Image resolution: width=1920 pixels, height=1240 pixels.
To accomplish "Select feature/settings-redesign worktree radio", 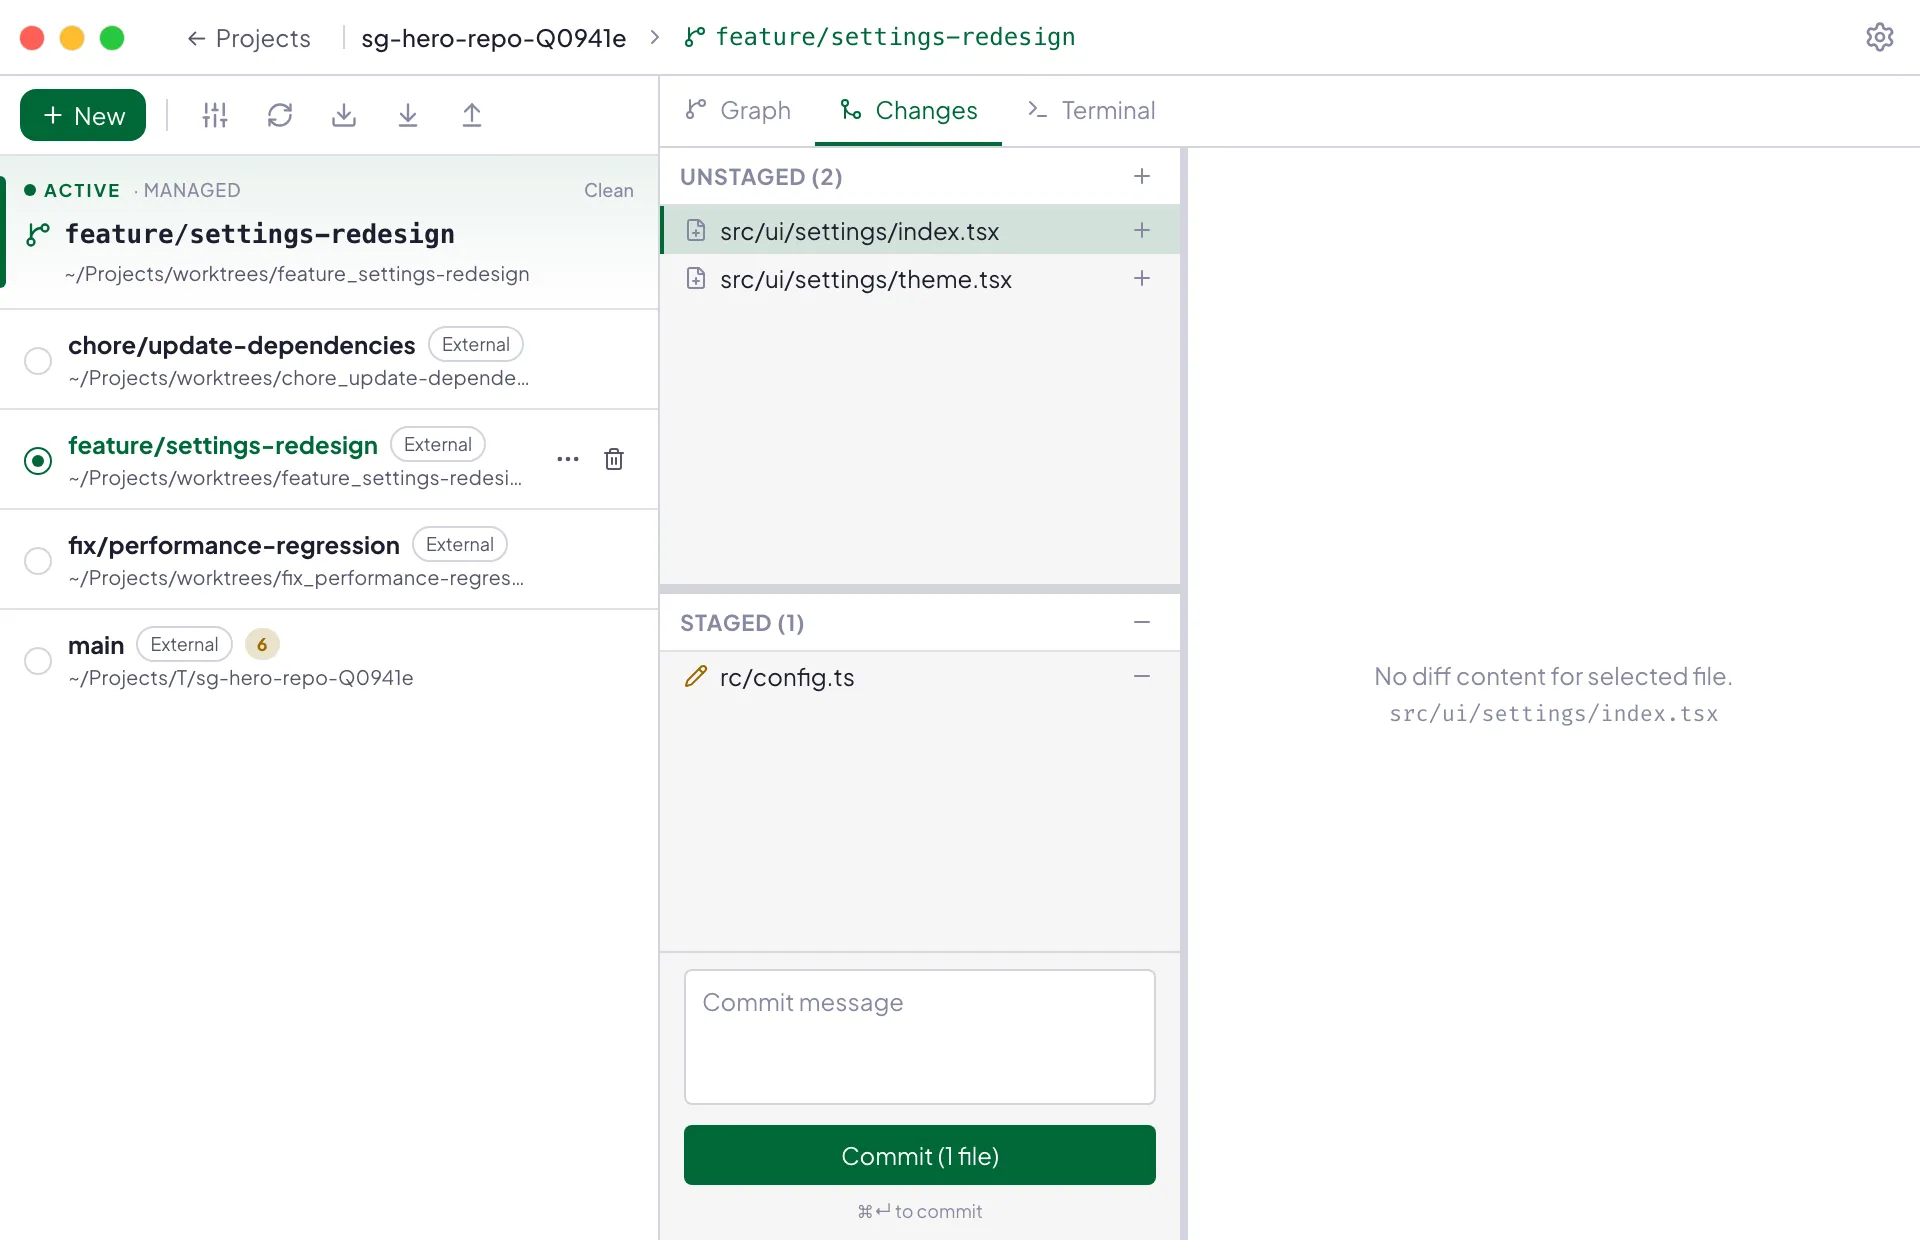I will tap(38, 460).
